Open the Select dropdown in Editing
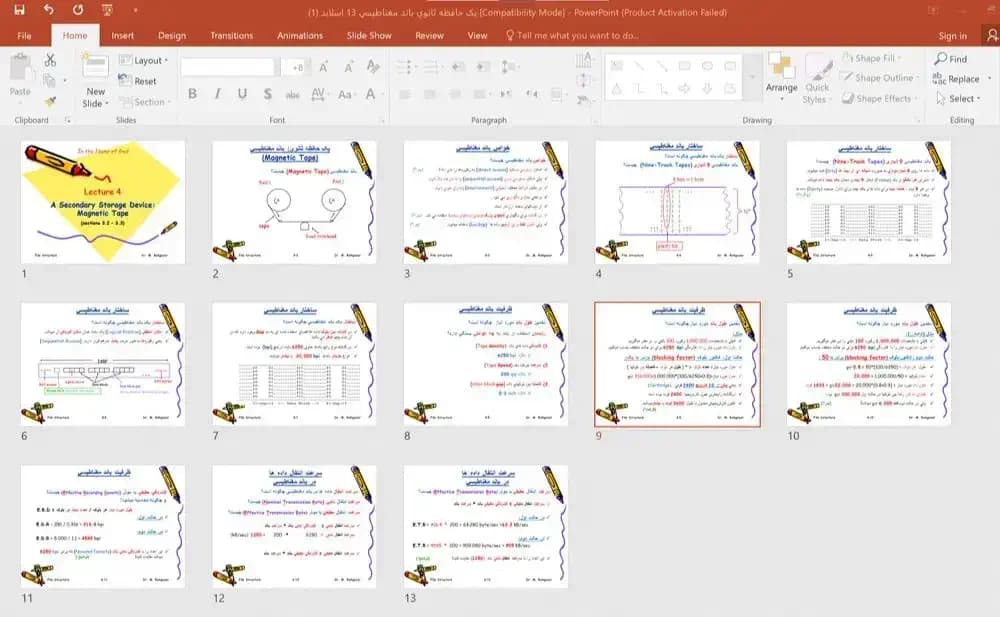 [958, 98]
